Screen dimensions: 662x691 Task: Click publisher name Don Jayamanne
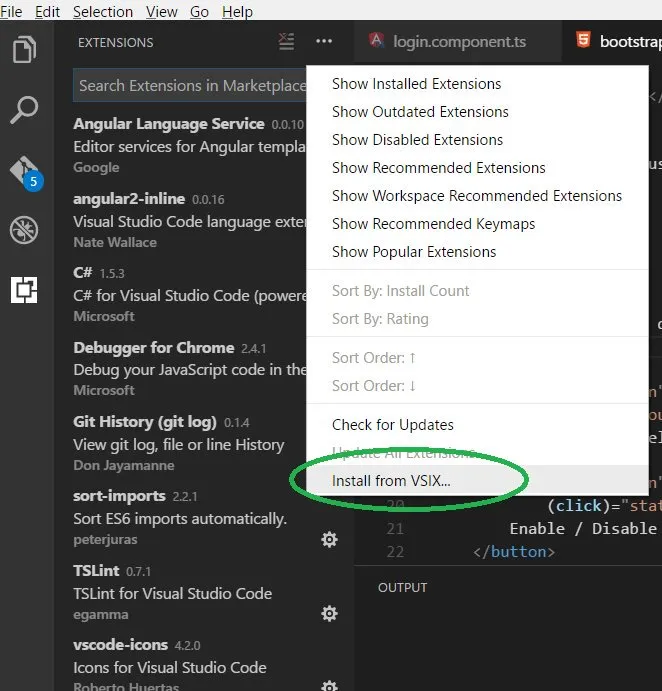tap(124, 465)
